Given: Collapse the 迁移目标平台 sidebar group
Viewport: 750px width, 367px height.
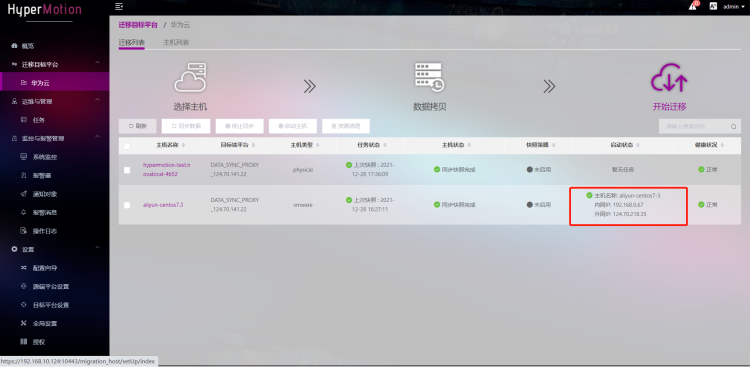Looking at the screenshot, I should (98, 64).
